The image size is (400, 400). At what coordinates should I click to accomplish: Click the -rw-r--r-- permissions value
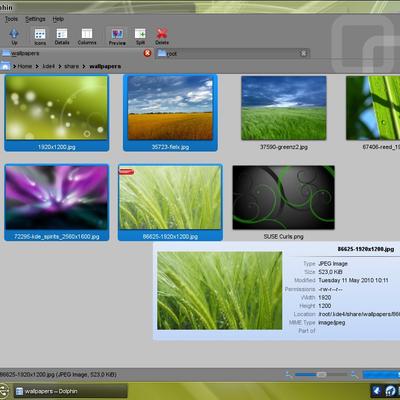330,289
